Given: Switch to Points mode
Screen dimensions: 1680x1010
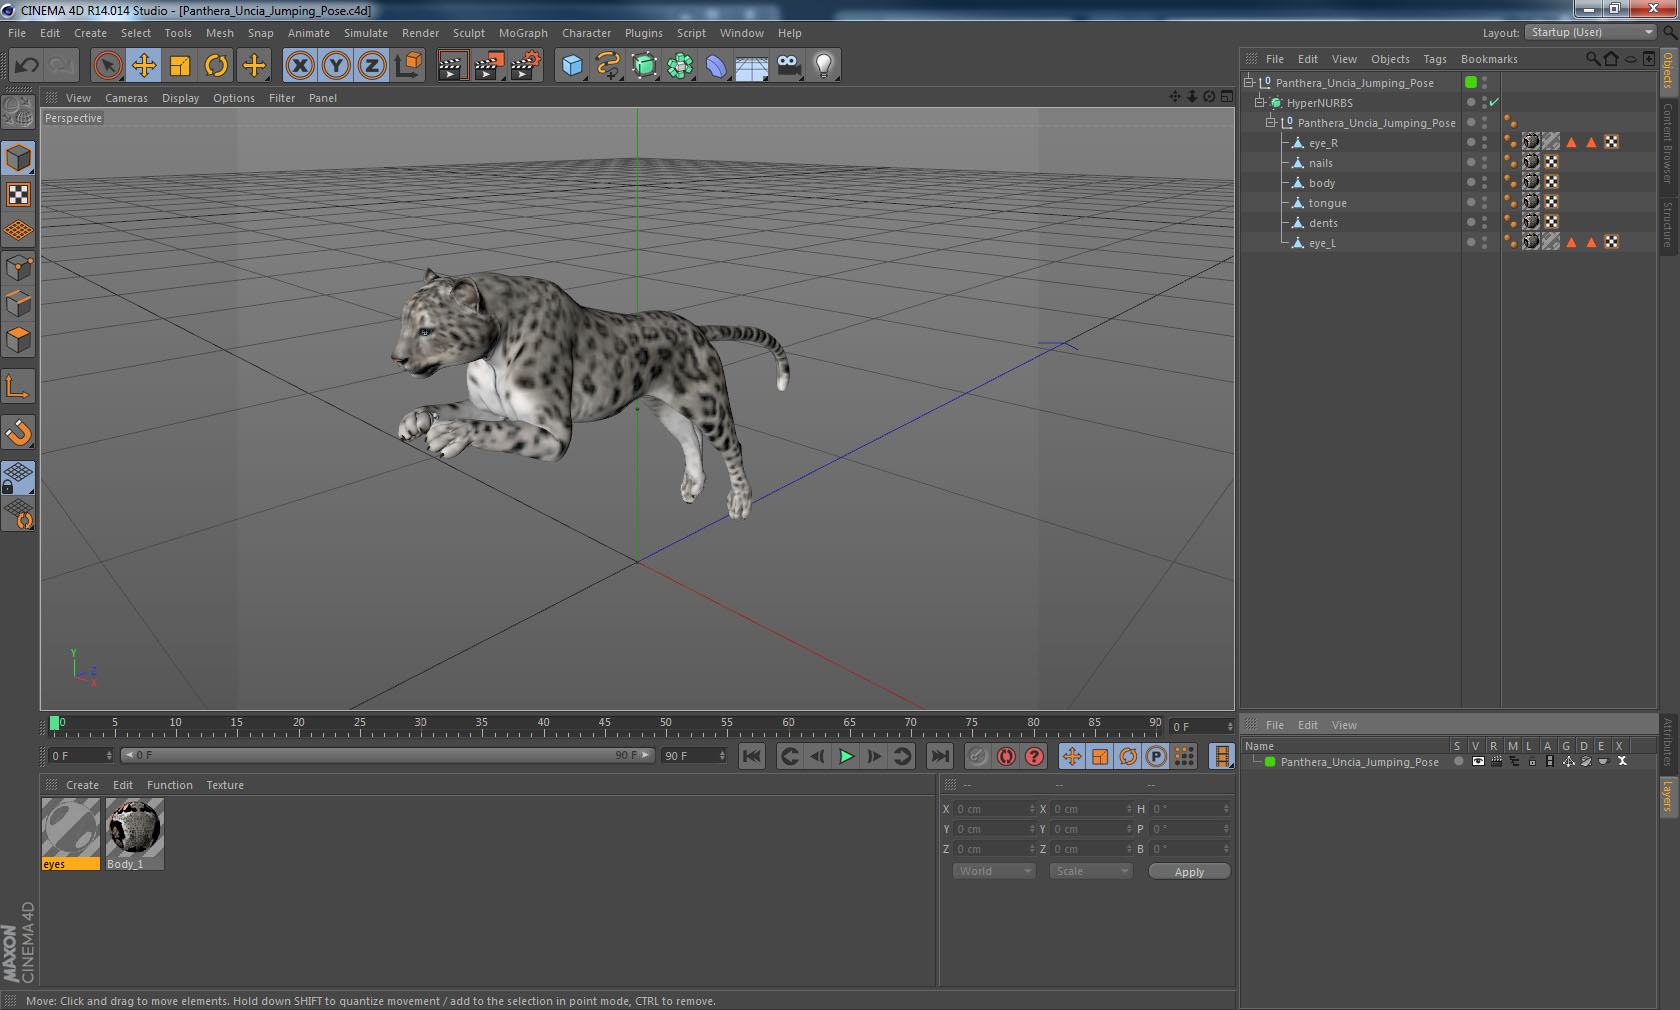Looking at the screenshot, I should point(19,267).
